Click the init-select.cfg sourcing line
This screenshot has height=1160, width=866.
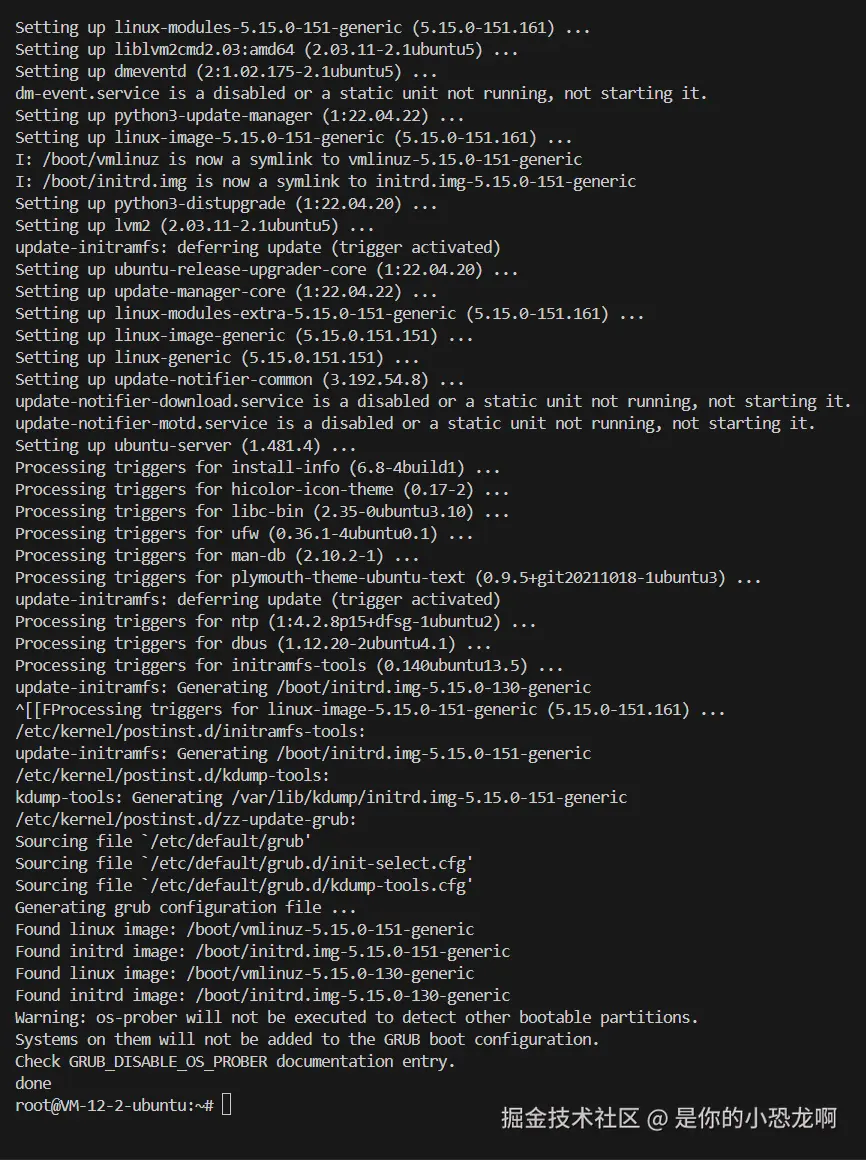tap(244, 863)
